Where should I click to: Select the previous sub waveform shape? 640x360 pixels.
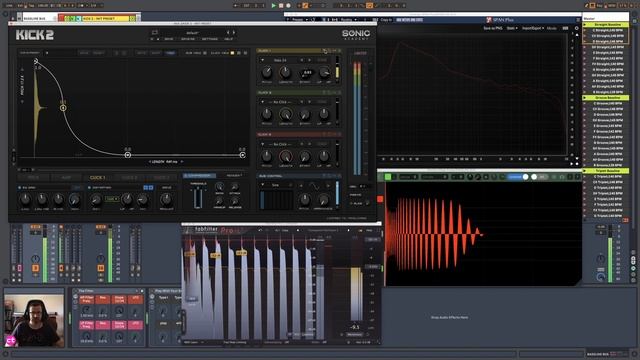pyautogui.click(x=301, y=186)
